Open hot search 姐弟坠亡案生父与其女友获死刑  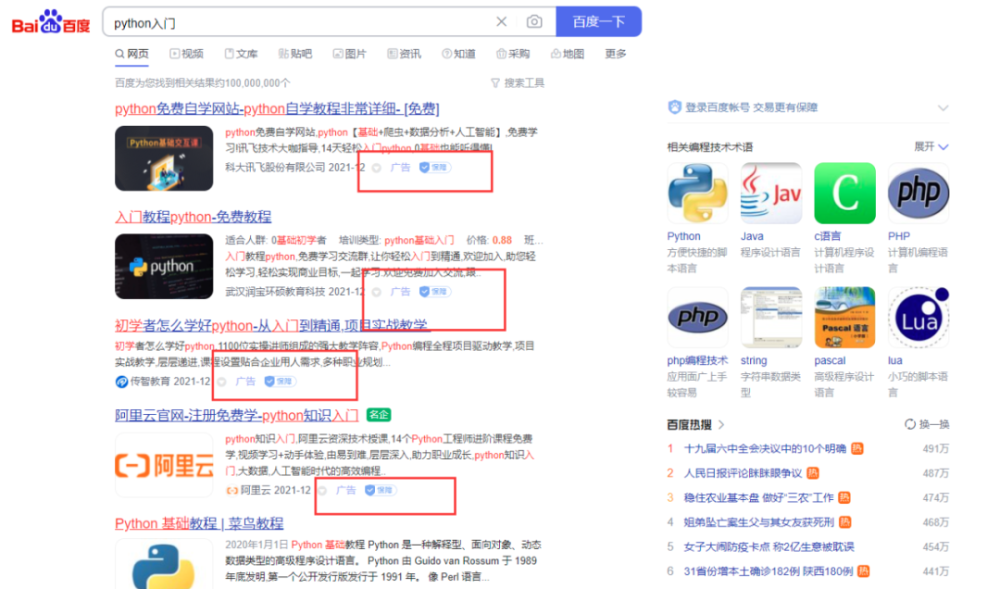click(x=759, y=522)
